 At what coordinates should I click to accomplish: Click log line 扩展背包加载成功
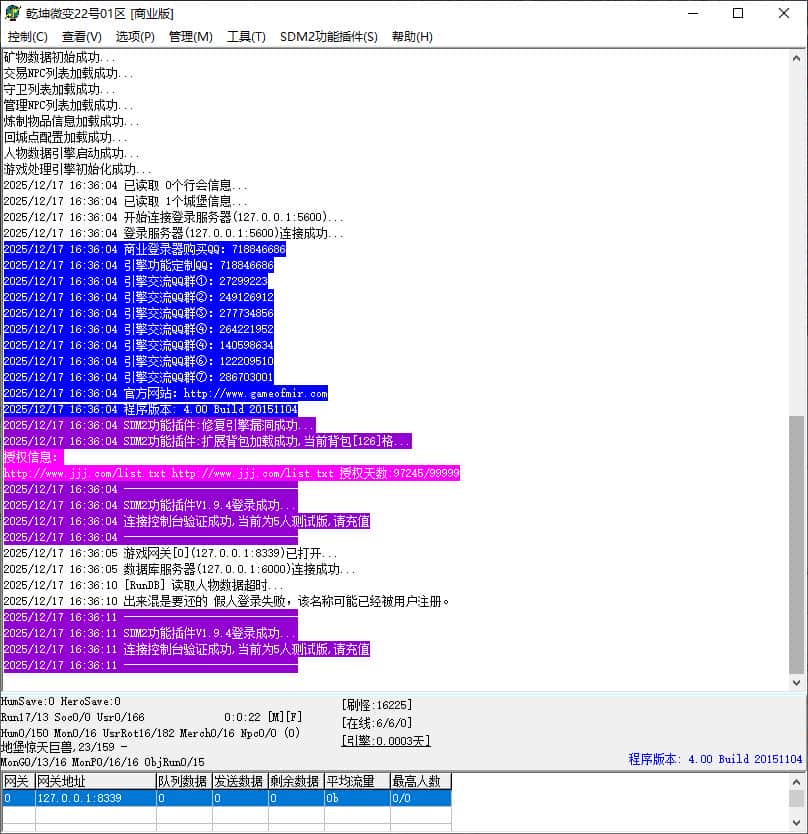(x=207, y=441)
